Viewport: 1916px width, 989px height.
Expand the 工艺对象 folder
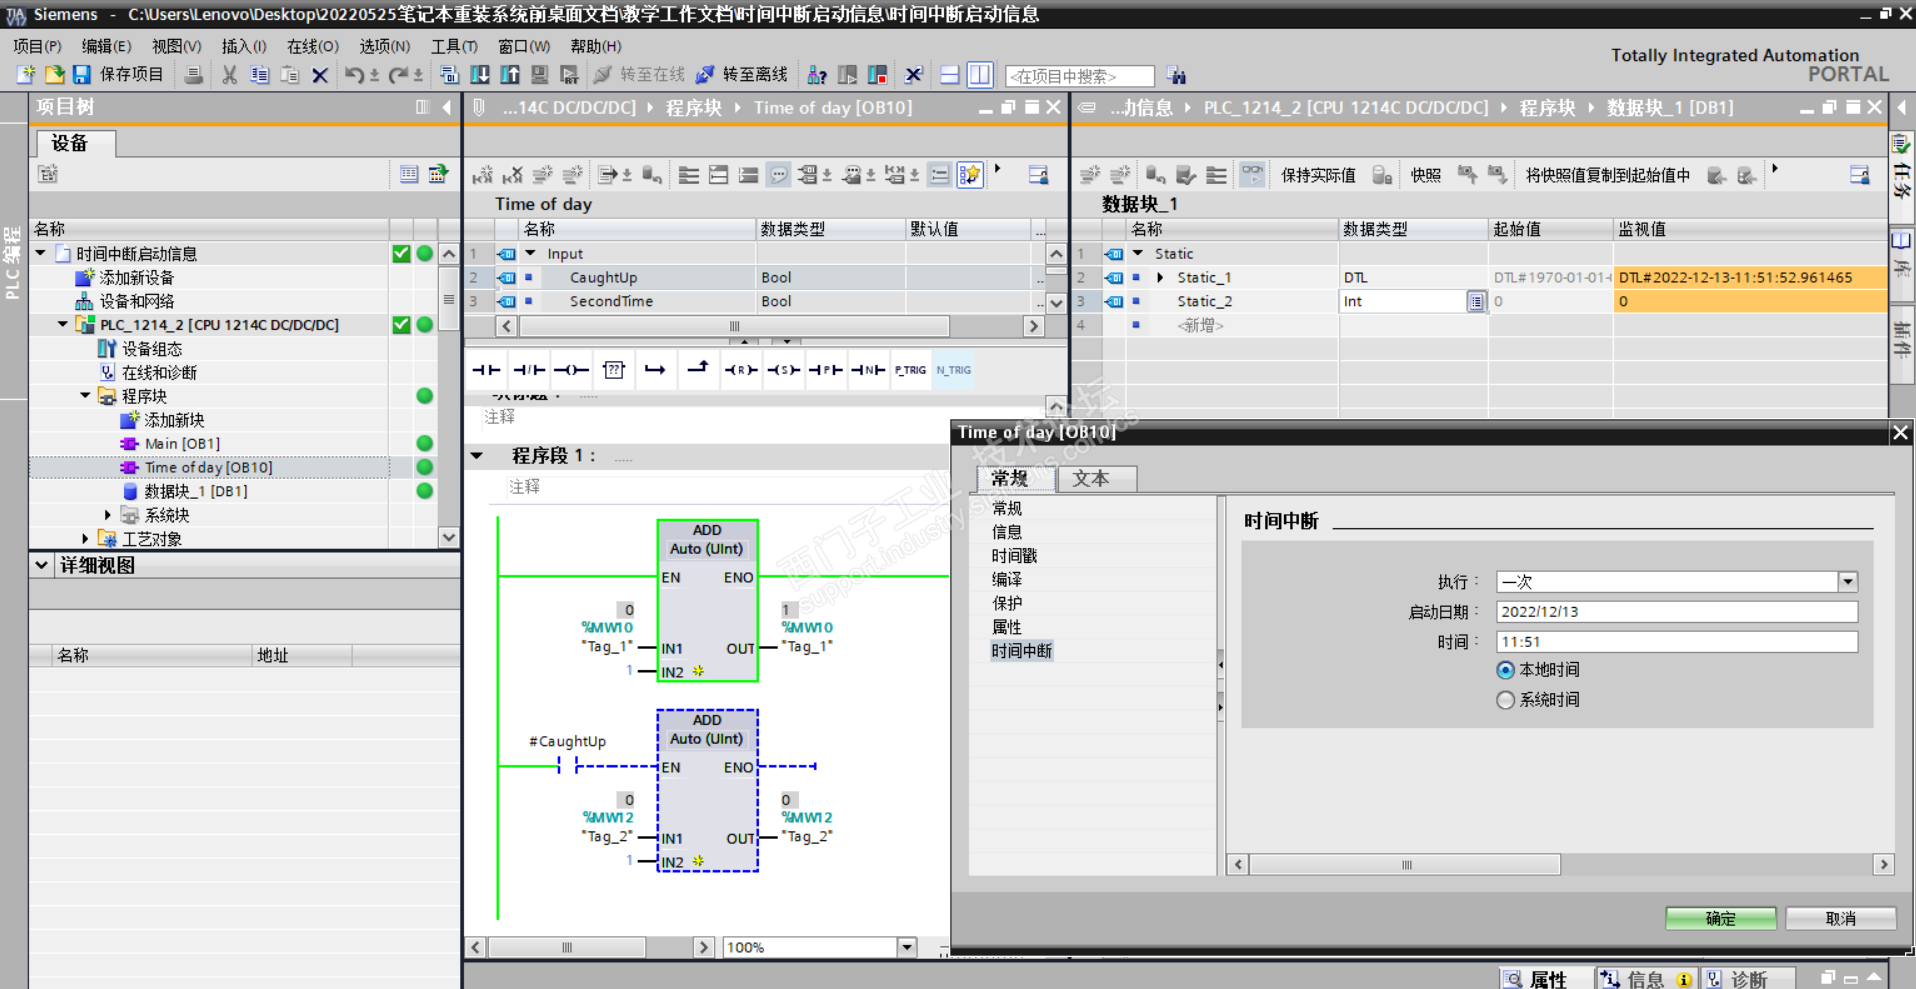coord(85,539)
